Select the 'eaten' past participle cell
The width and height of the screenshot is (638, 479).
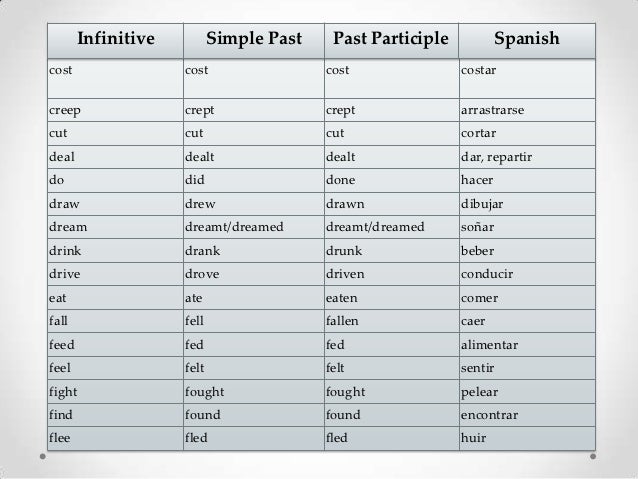point(391,298)
